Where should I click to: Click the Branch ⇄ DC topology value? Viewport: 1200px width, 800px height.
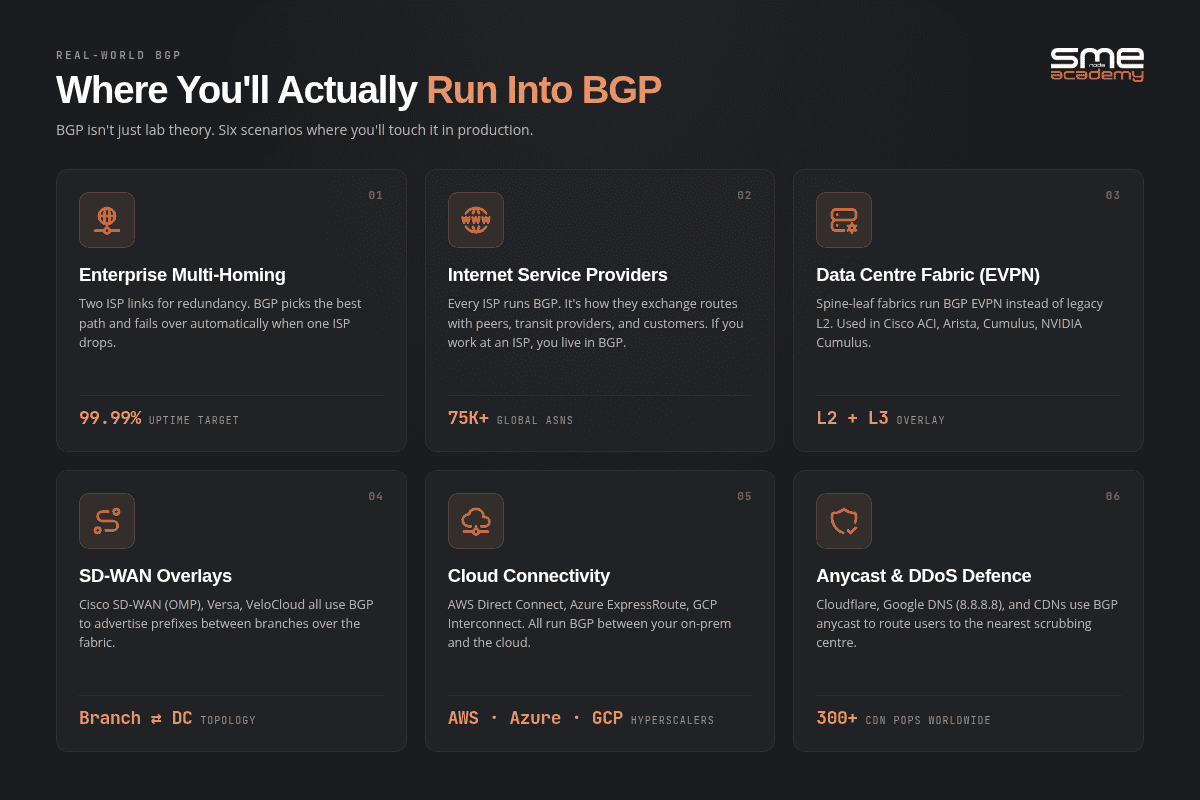[135, 718]
